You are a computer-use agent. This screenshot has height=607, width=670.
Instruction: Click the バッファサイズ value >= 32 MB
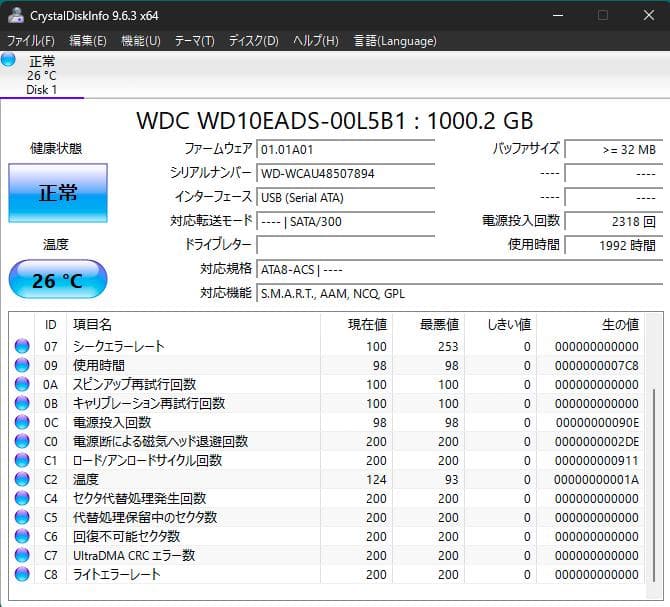[614, 150]
